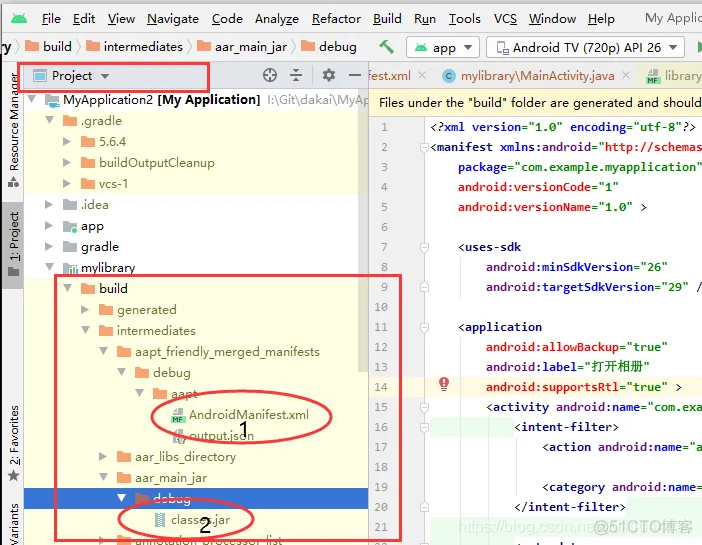The image size is (702, 545).
Task: Select the buildOutputCleanup folder row
Action: pos(196,163)
